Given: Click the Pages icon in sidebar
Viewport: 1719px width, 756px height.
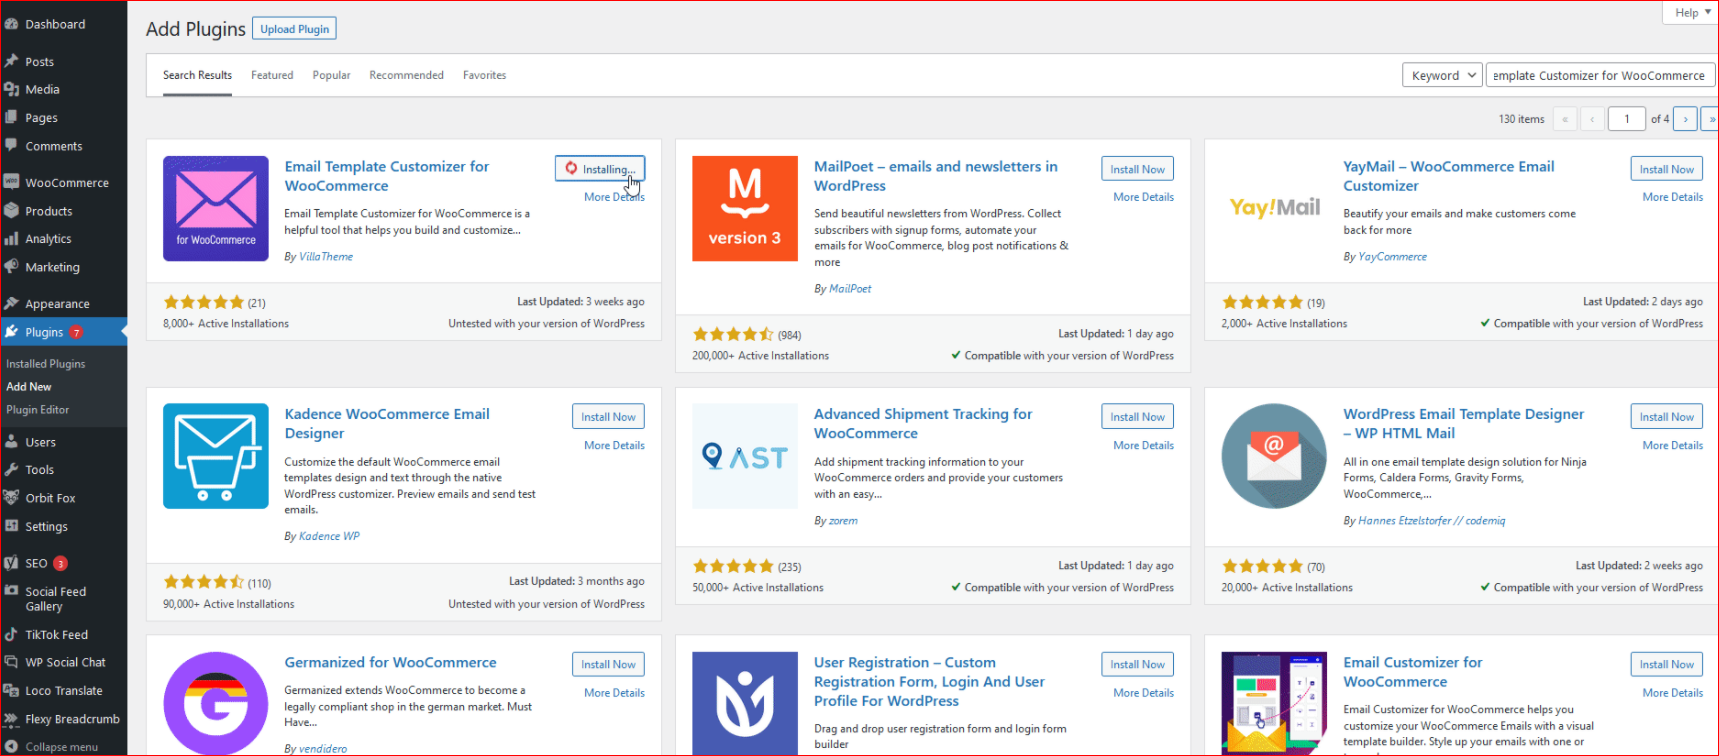Looking at the screenshot, I should [x=11, y=117].
